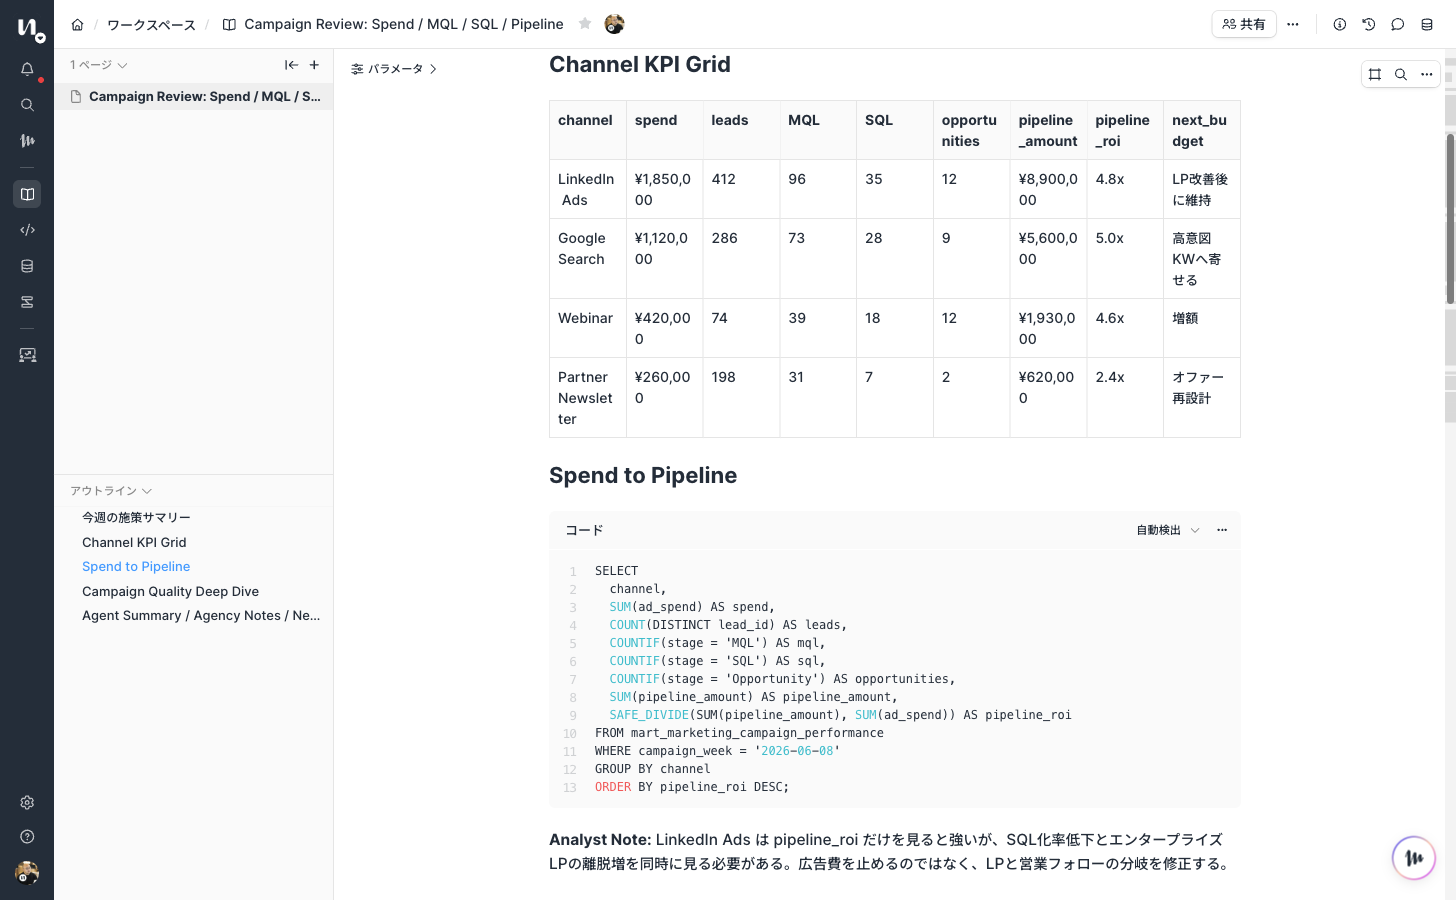The height and width of the screenshot is (900, 1456).
Task: Click the 増額 next_budget cell
Action: click(1201, 328)
